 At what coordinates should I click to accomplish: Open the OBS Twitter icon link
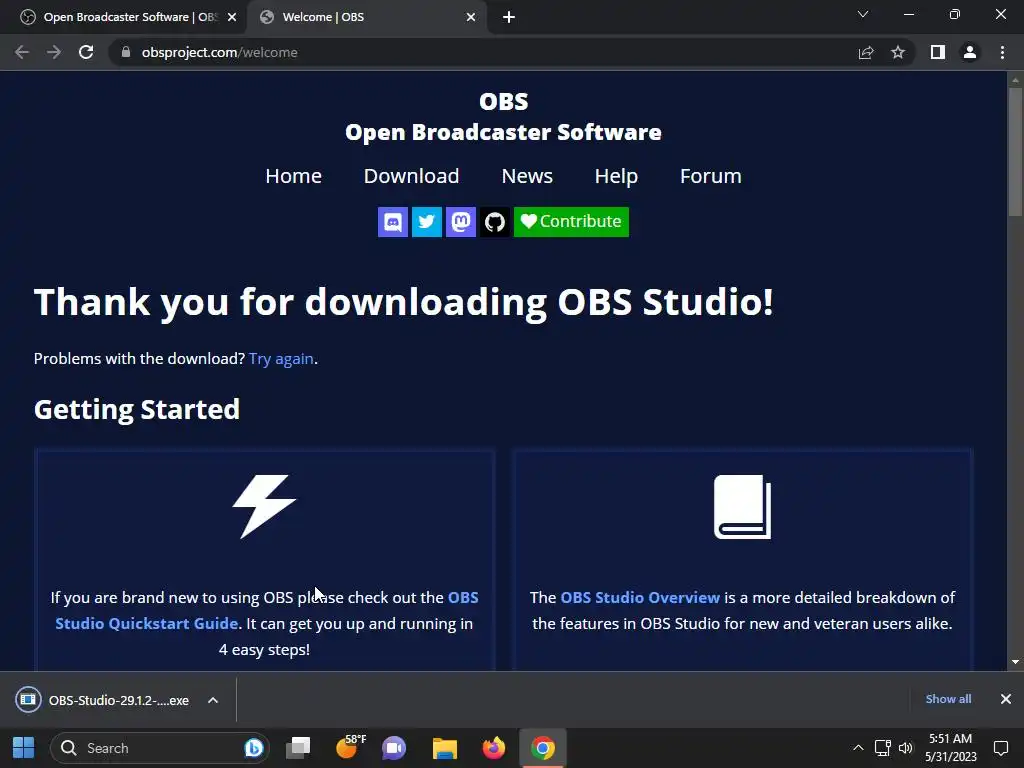(x=426, y=222)
